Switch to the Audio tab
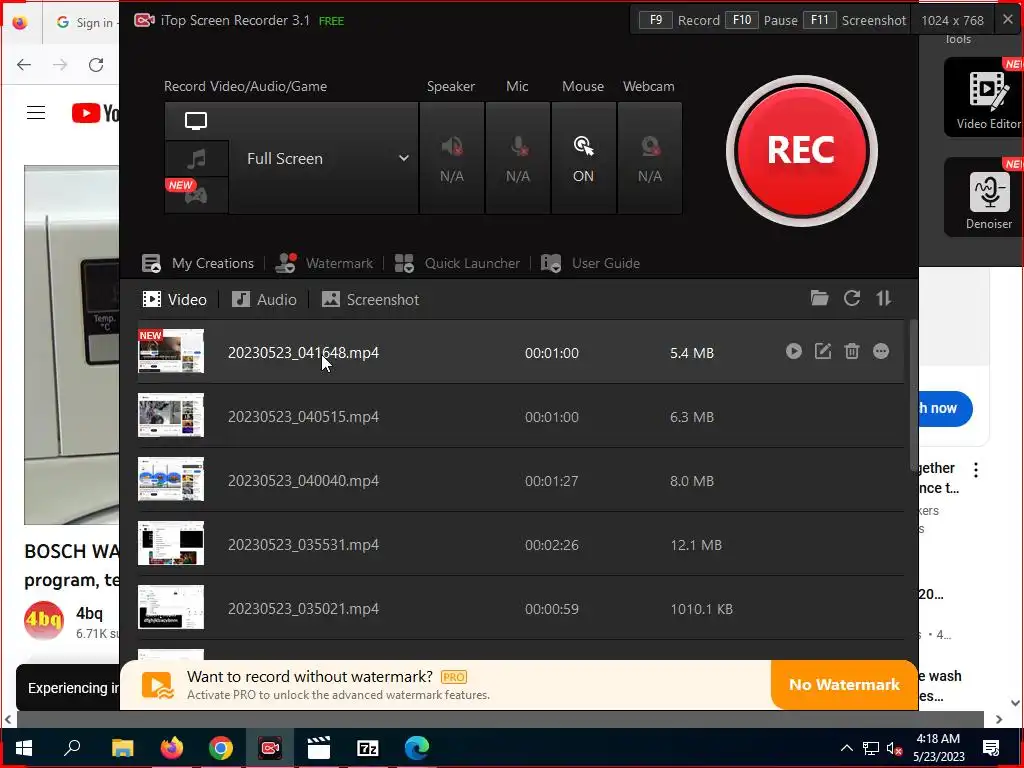Viewport: 1024px width, 768px height. tap(264, 300)
